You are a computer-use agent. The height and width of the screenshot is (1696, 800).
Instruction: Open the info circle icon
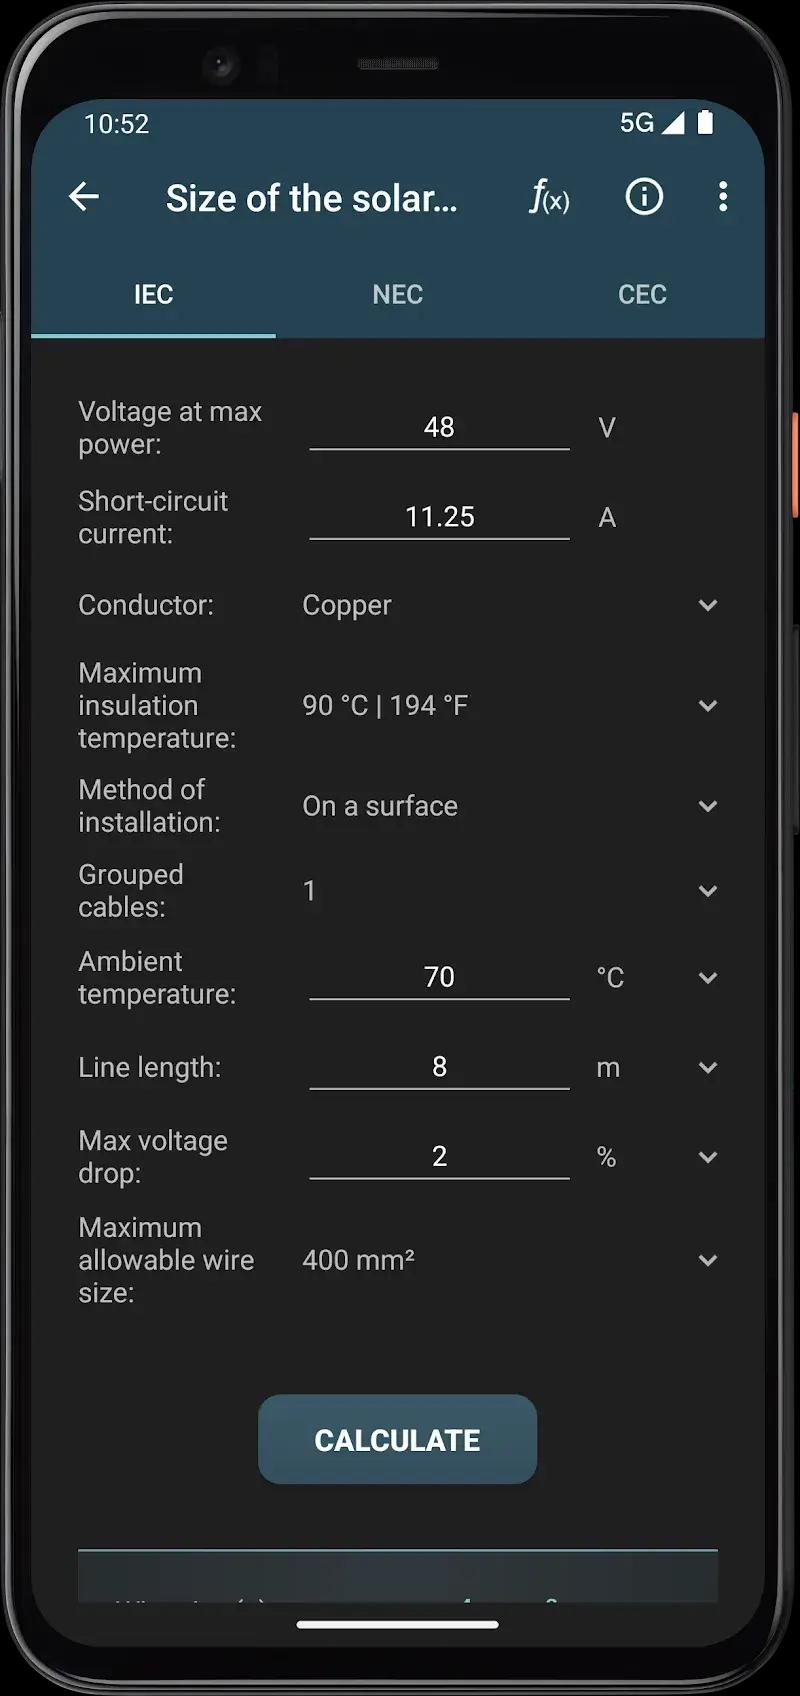[644, 197]
